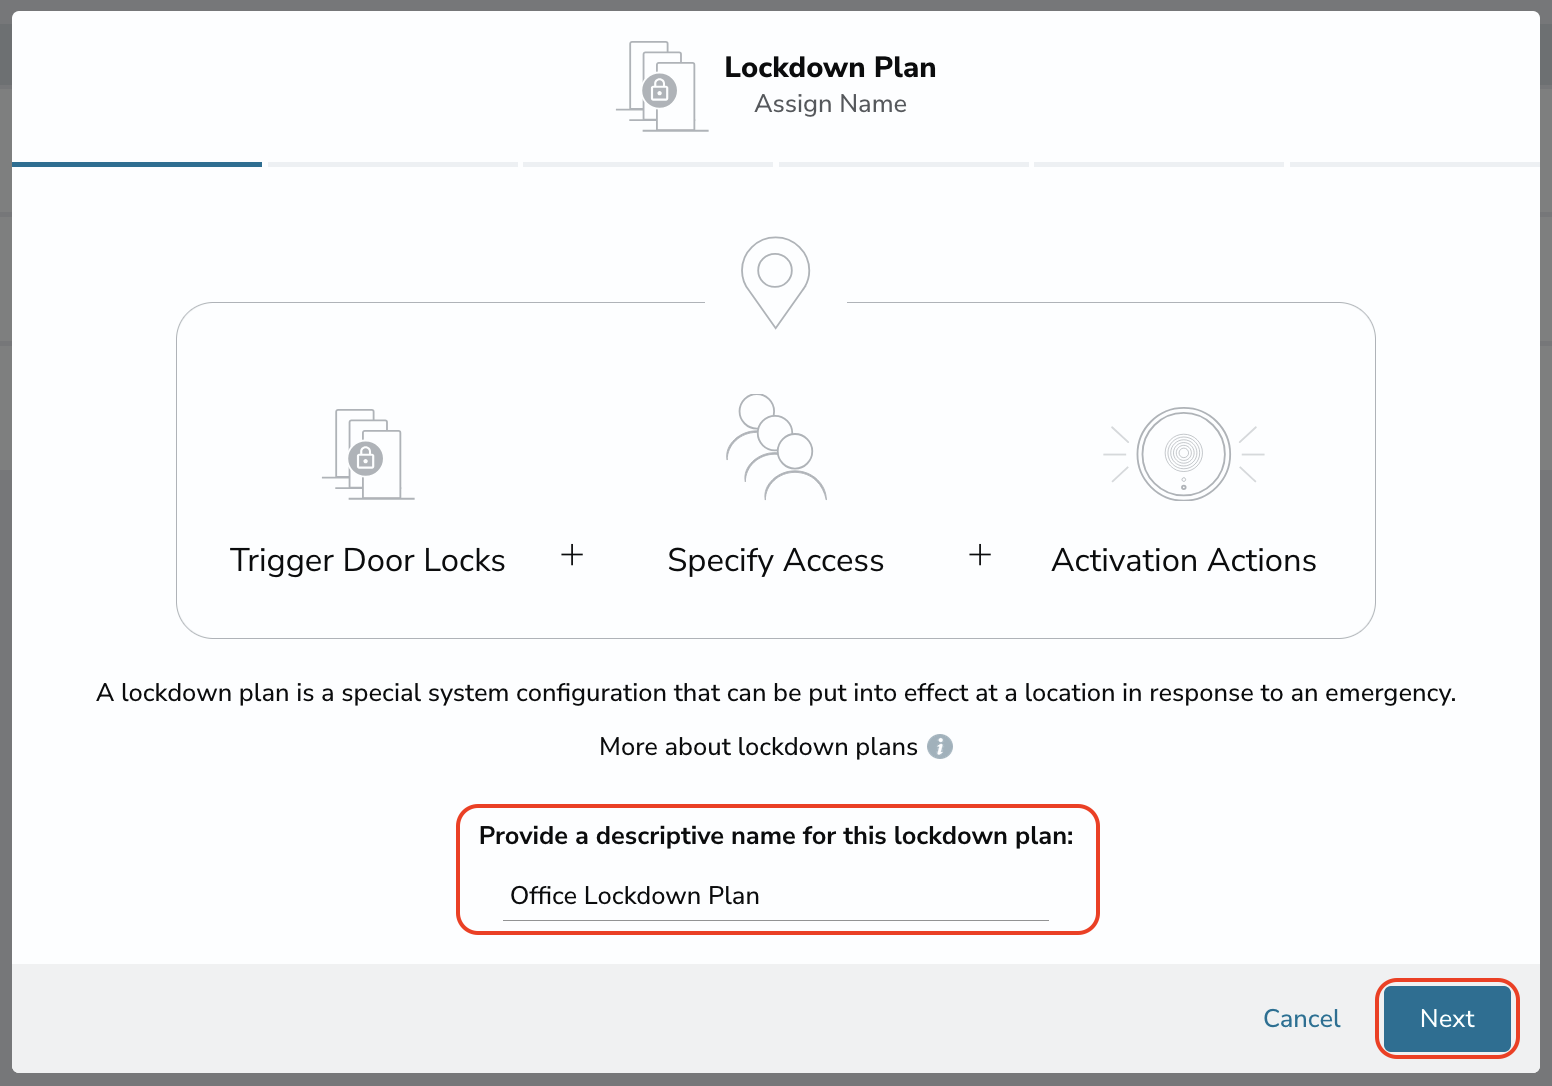Image resolution: width=1552 pixels, height=1086 pixels.
Task: Click the Trigger Door Locks door icon
Action: coord(368,454)
